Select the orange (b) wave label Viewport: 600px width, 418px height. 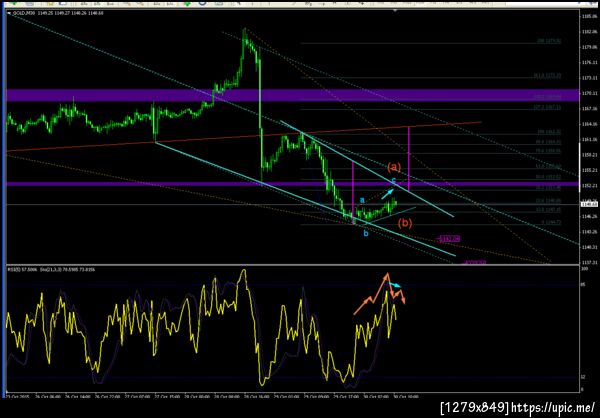tap(405, 223)
